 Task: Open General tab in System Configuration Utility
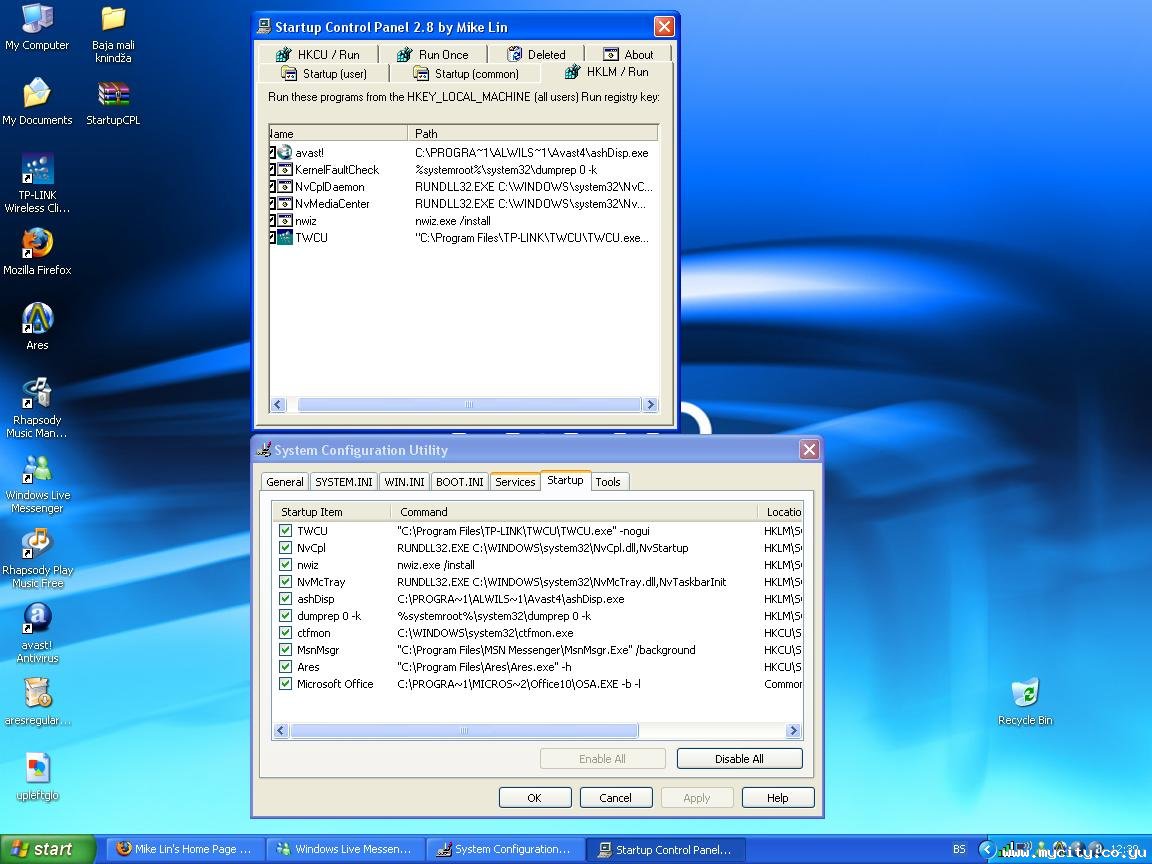pyautogui.click(x=285, y=482)
